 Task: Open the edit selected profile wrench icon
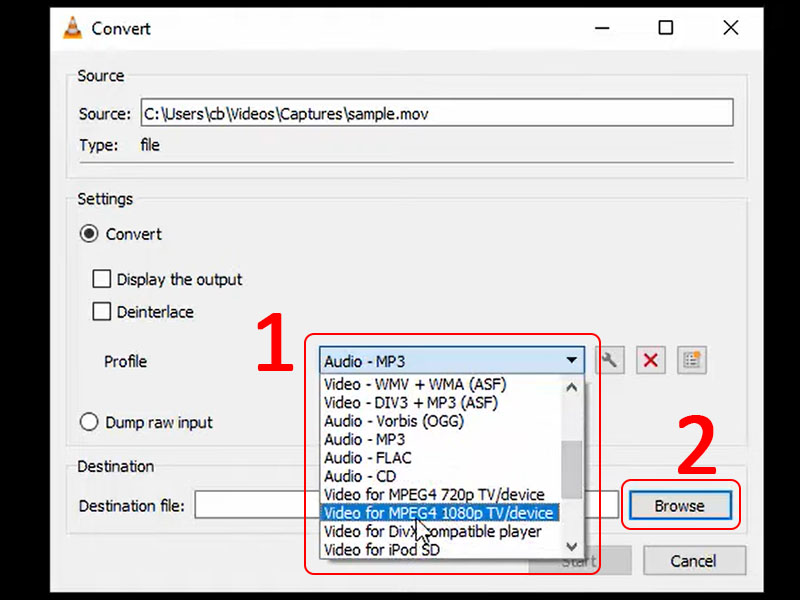[610, 360]
